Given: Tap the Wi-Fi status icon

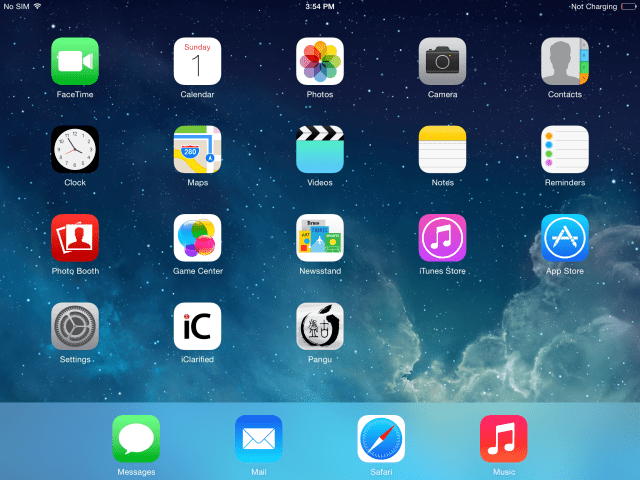Looking at the screenshot, I should [x=38, y=6].
